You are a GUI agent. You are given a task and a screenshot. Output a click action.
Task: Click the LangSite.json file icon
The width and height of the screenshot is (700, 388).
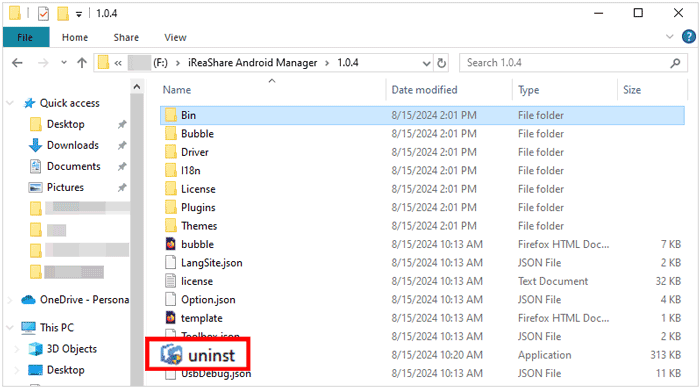click(x=171, y=262)
